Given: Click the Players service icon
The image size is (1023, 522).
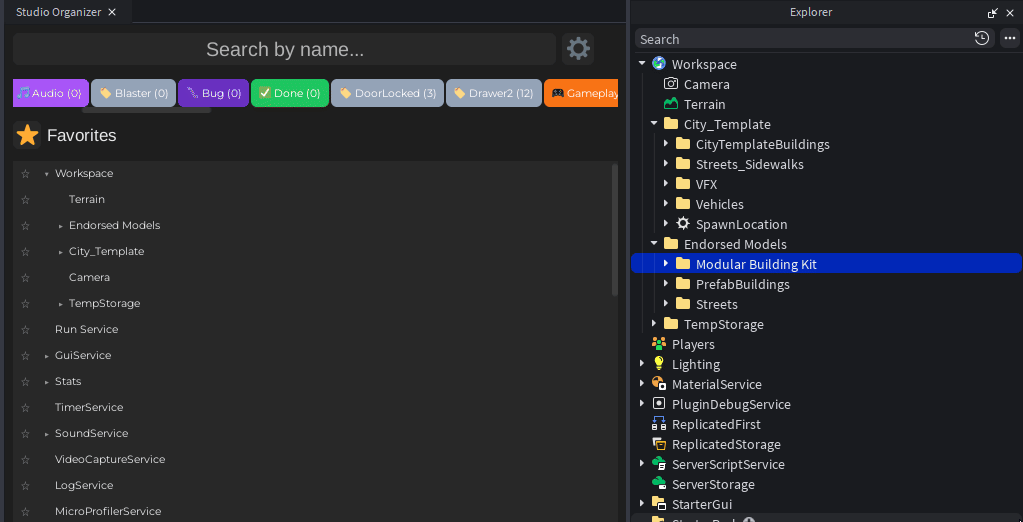Looking at the screenshot, I should tap(659, 344).
